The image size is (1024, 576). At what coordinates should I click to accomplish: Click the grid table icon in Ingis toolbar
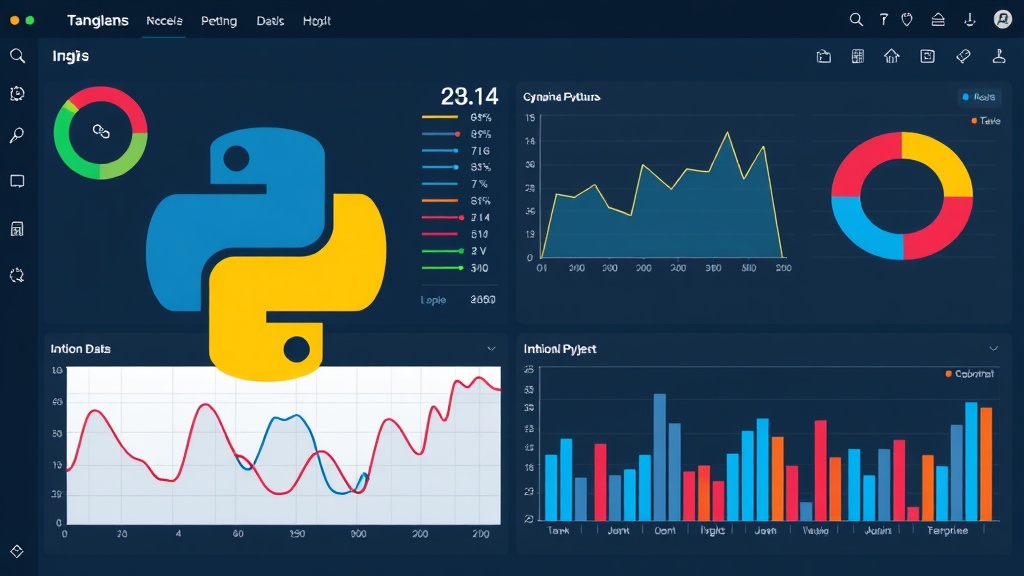pos(858,57)
